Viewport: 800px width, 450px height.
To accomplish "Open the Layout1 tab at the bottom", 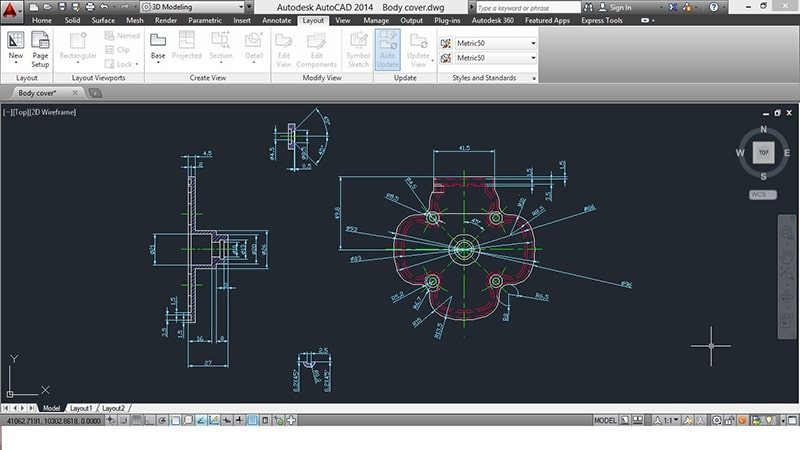I will 80,409.
